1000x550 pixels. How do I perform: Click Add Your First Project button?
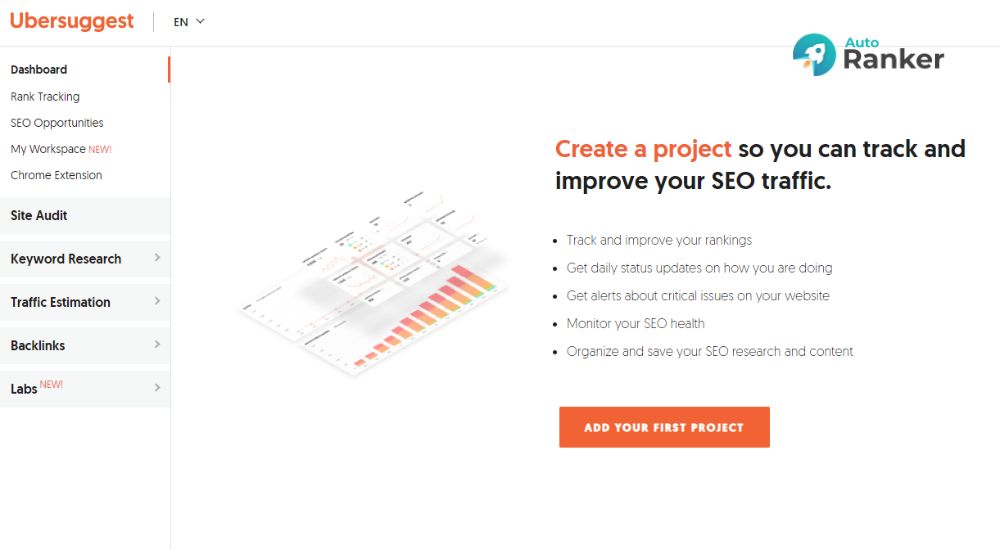pyautogui.click(x=664, y=427)
